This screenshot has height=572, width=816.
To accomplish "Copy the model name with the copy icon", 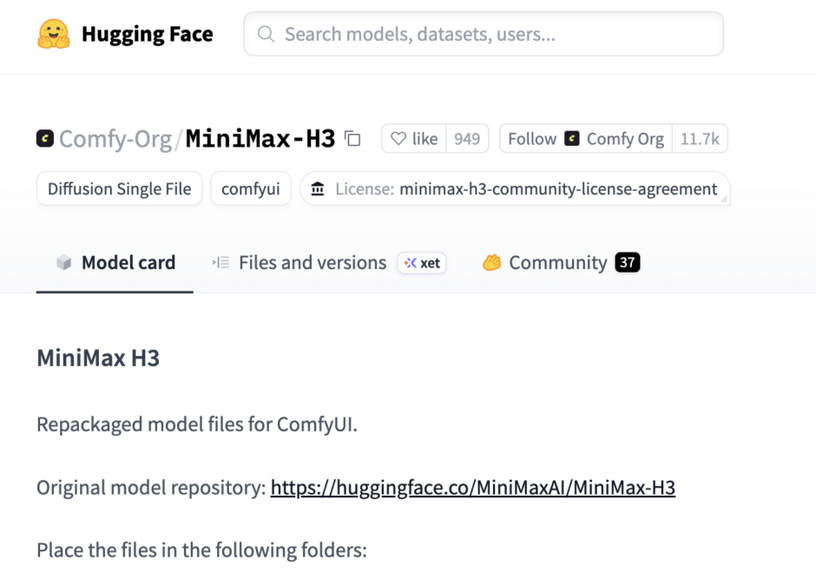I will 353,138.
